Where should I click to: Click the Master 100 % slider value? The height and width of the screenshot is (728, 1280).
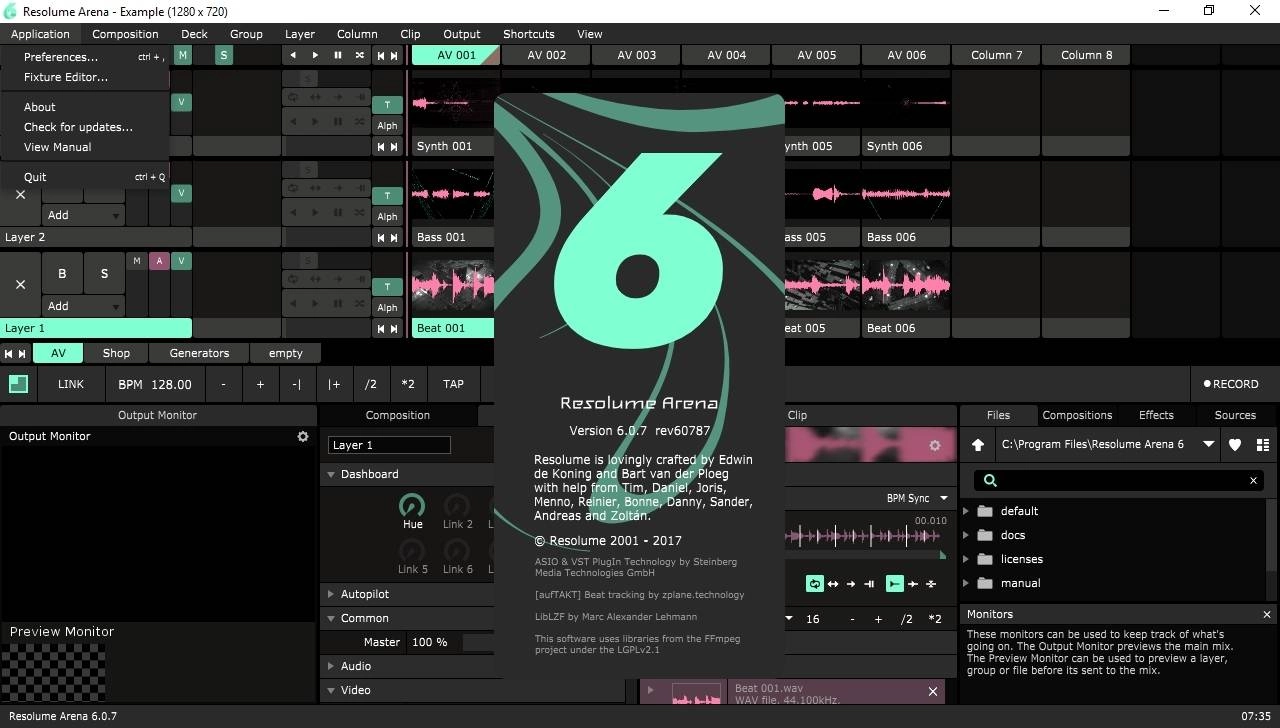tap(430, 642)
